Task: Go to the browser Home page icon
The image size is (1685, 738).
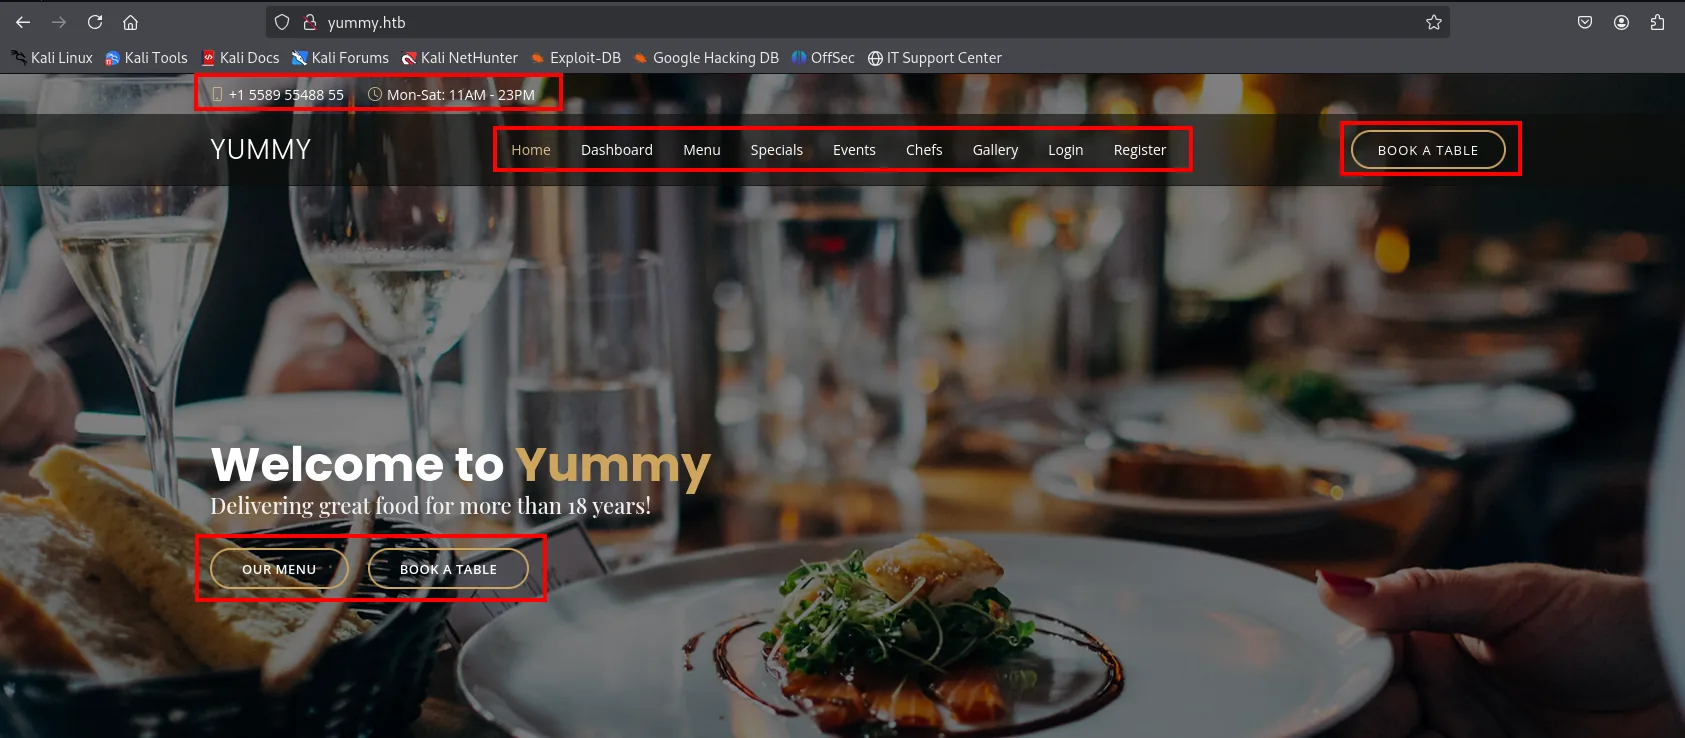Action: [130, 22]
